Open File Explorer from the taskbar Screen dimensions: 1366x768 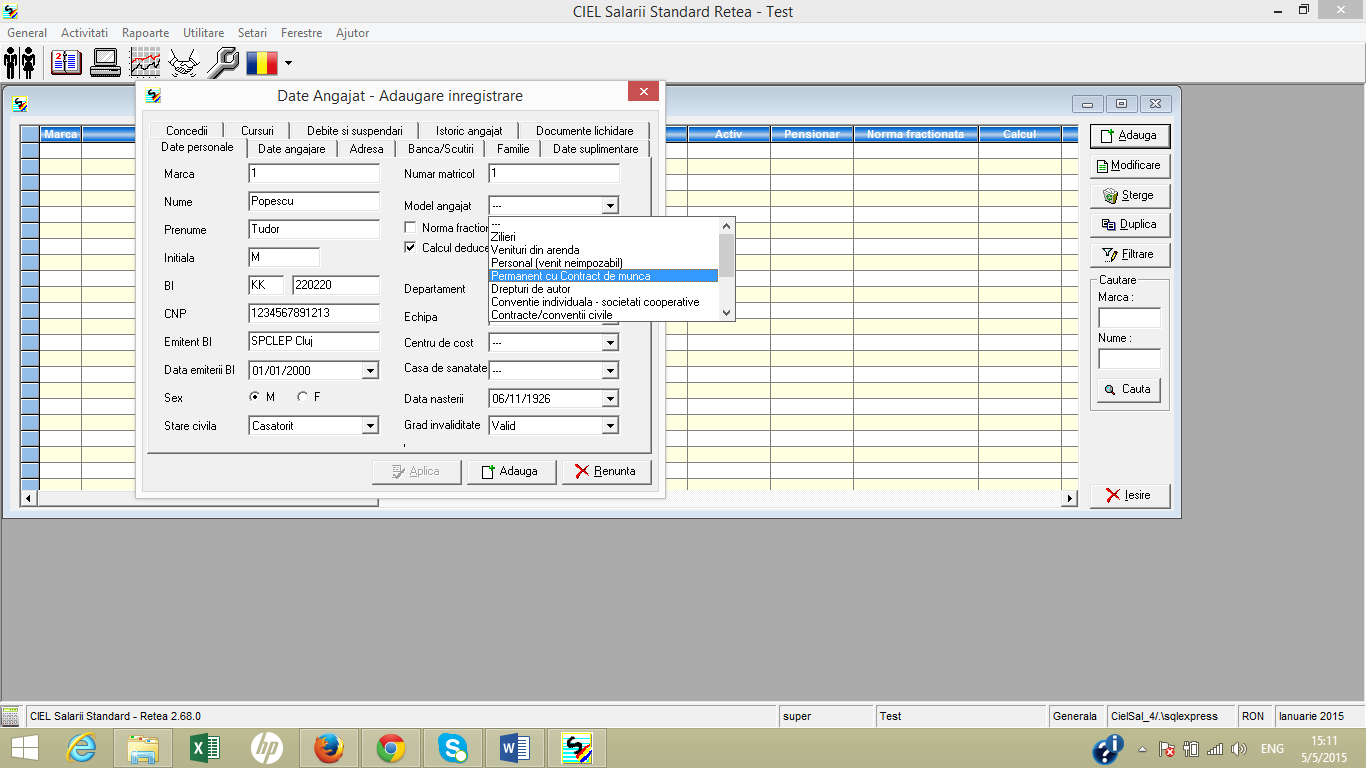click(144, 748)
